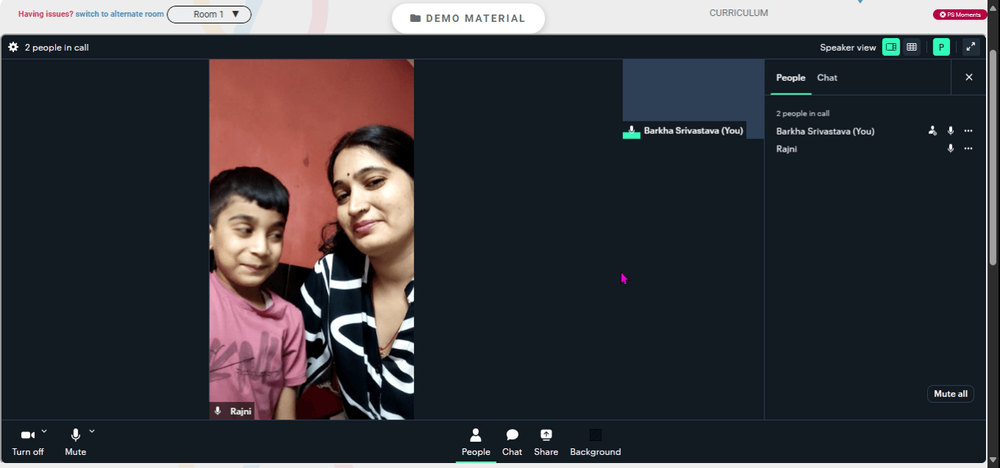
Task: Open People from the bottom toolbar
Action: coord(476,442)
